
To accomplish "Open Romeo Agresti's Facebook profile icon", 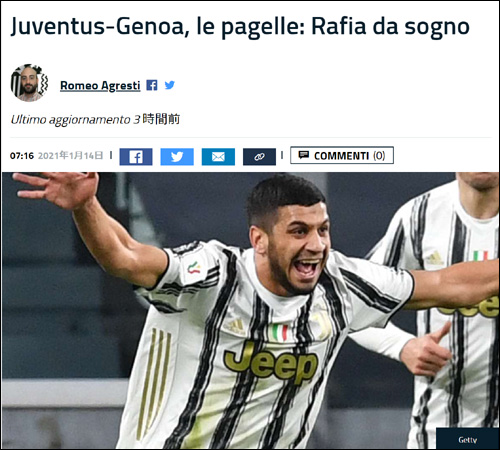I will coord(152,85).
